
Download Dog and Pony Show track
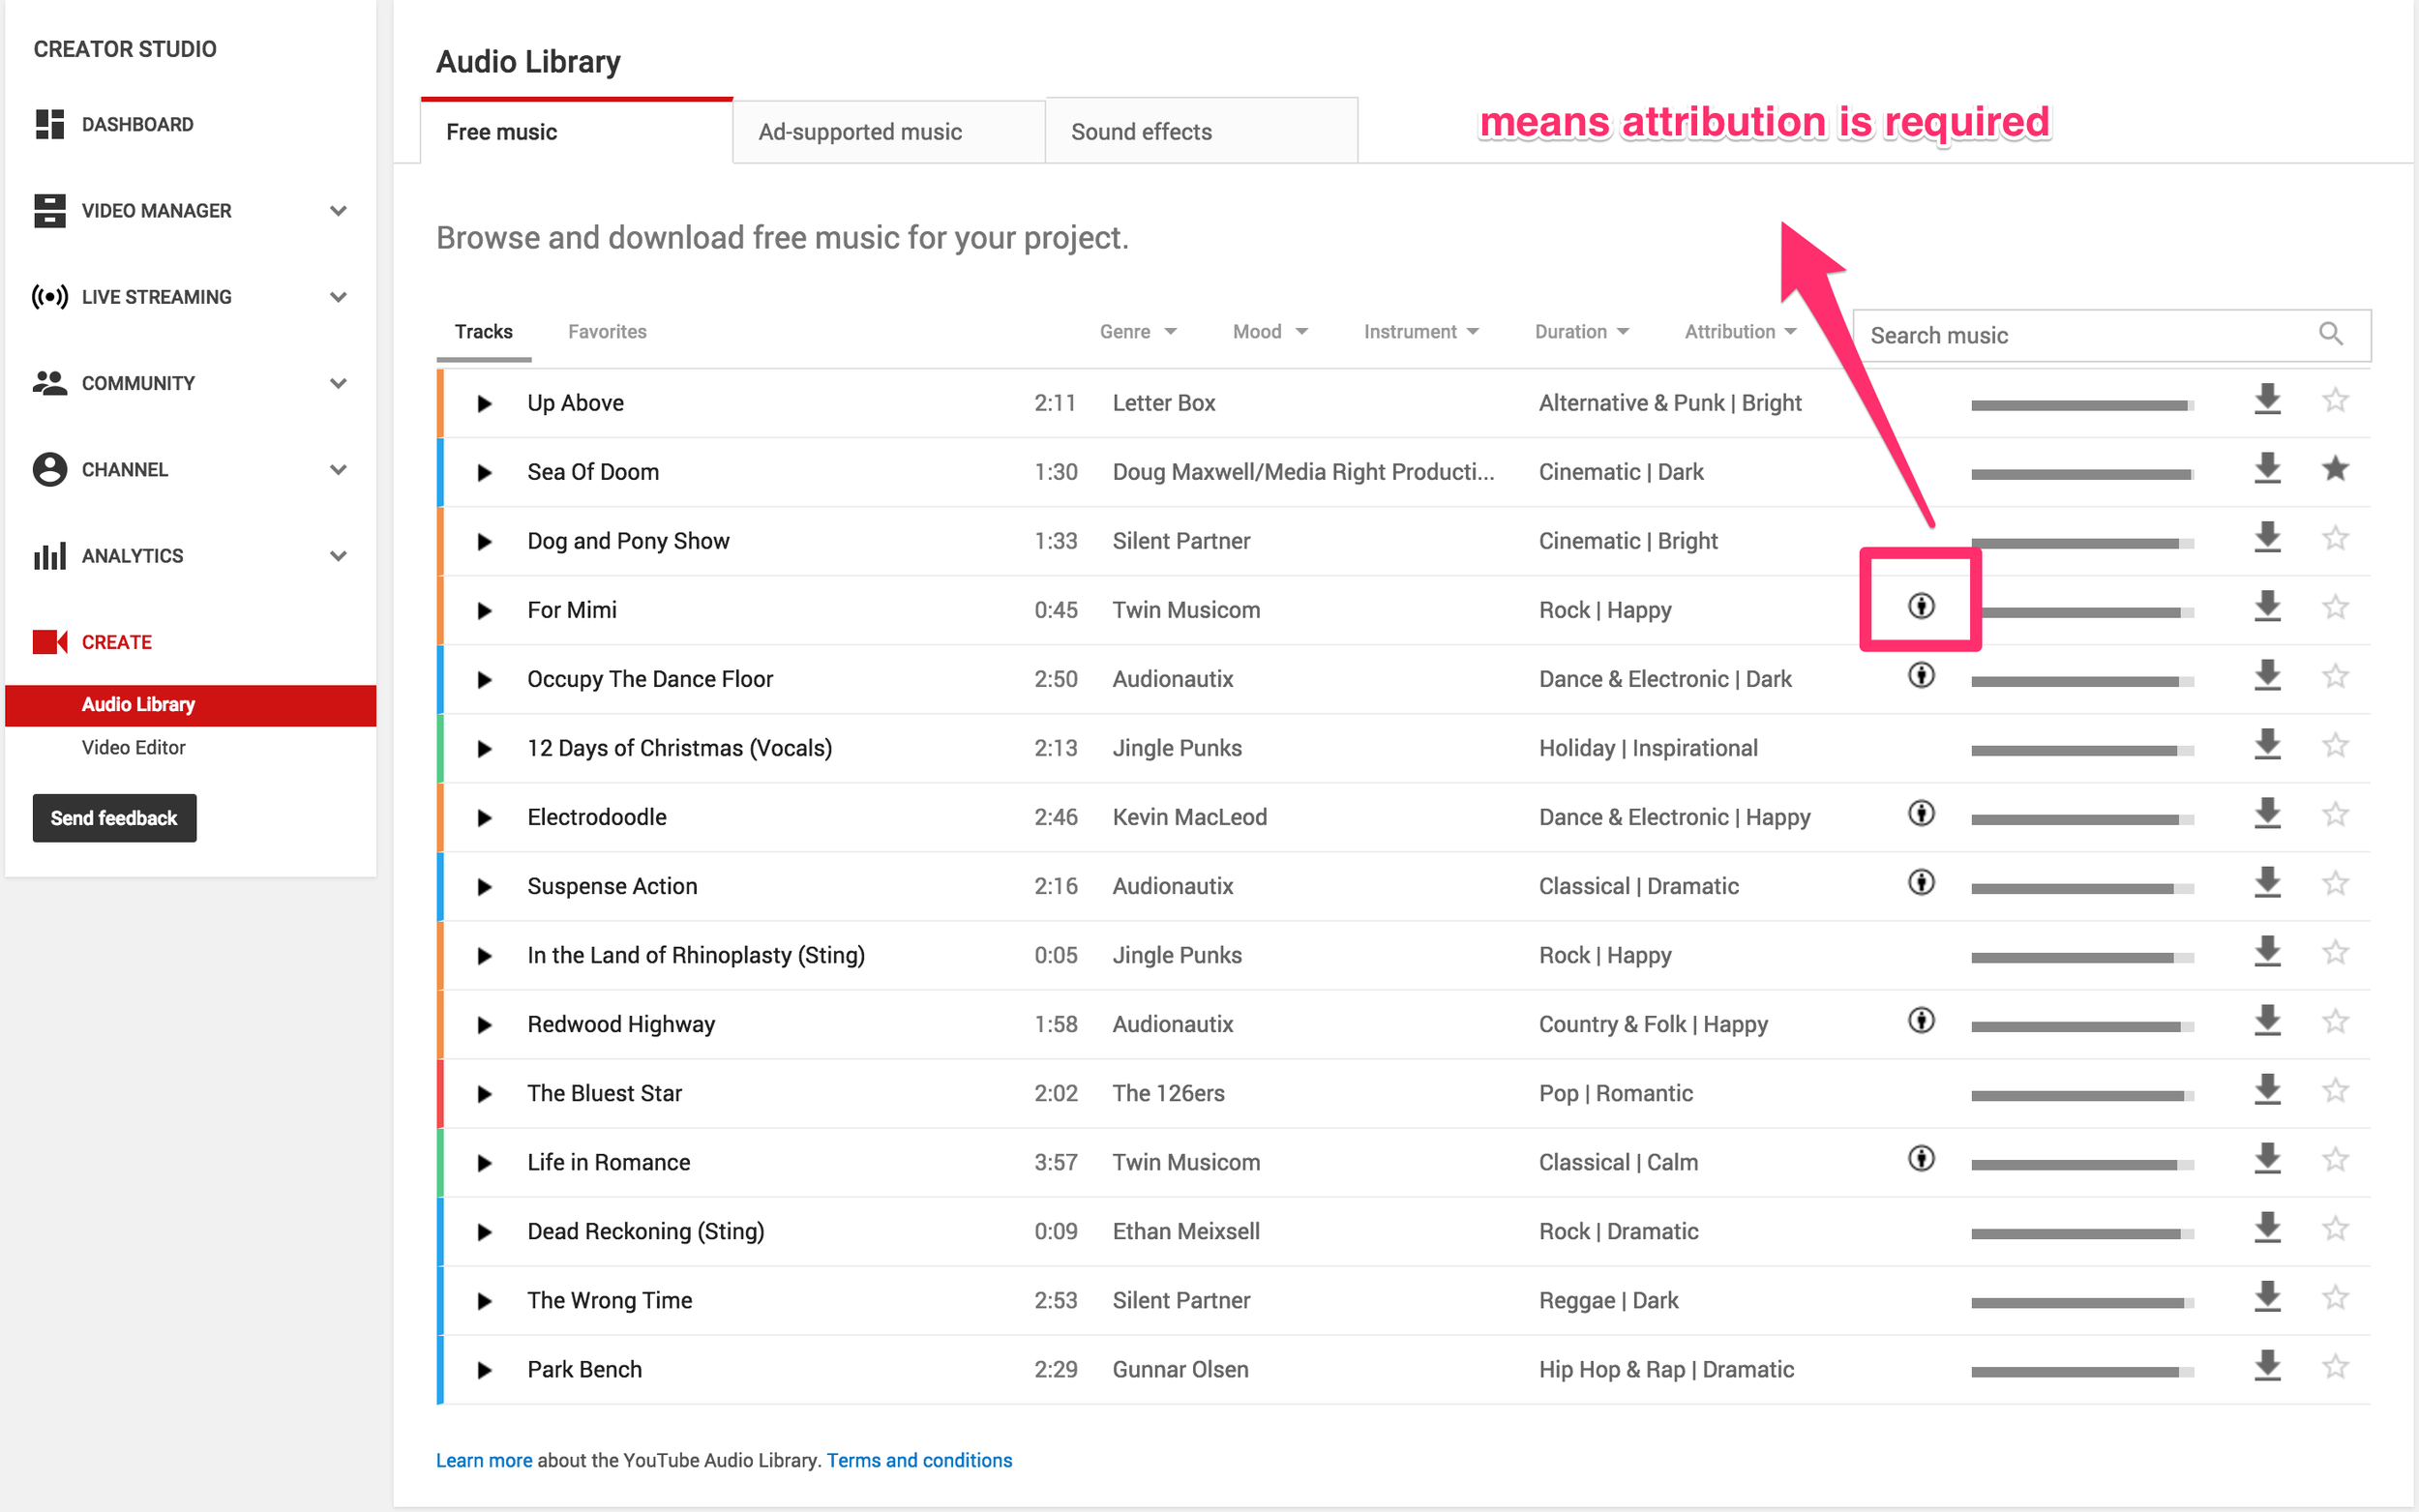tap(2267, 538)
